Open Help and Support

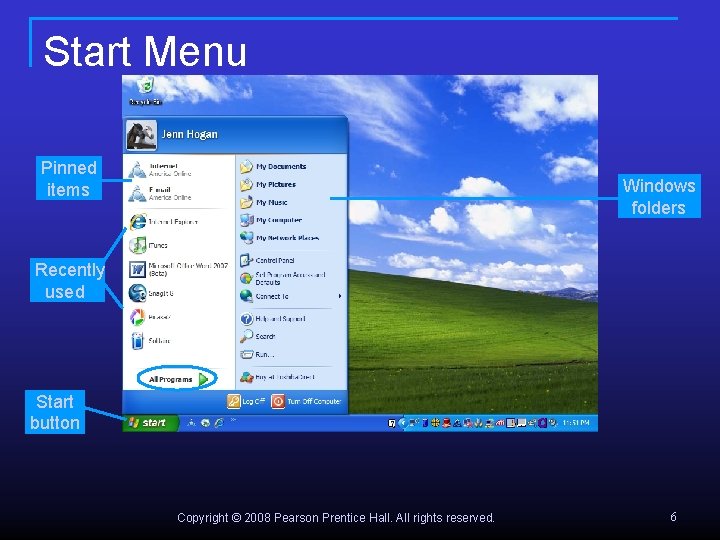[291, 318]
